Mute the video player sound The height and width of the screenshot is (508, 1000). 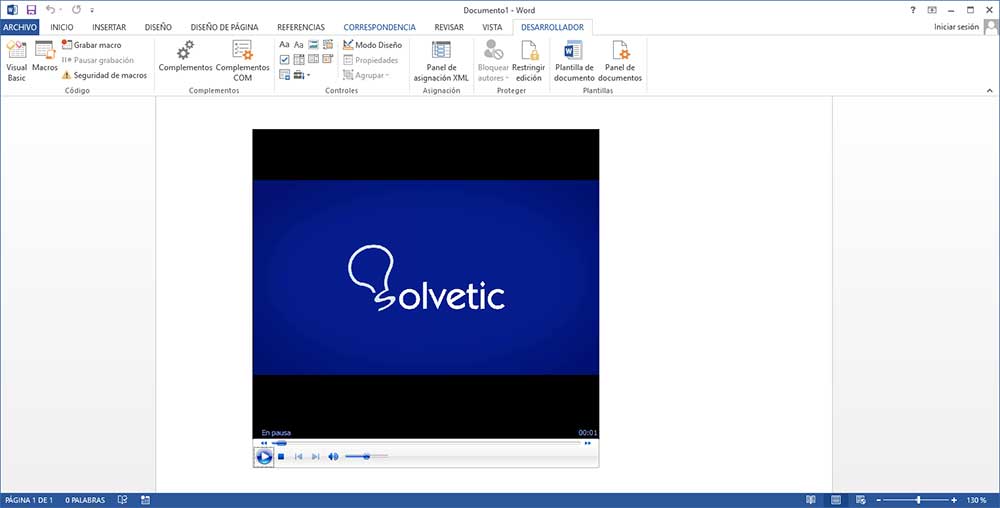(x=333, y=457)
